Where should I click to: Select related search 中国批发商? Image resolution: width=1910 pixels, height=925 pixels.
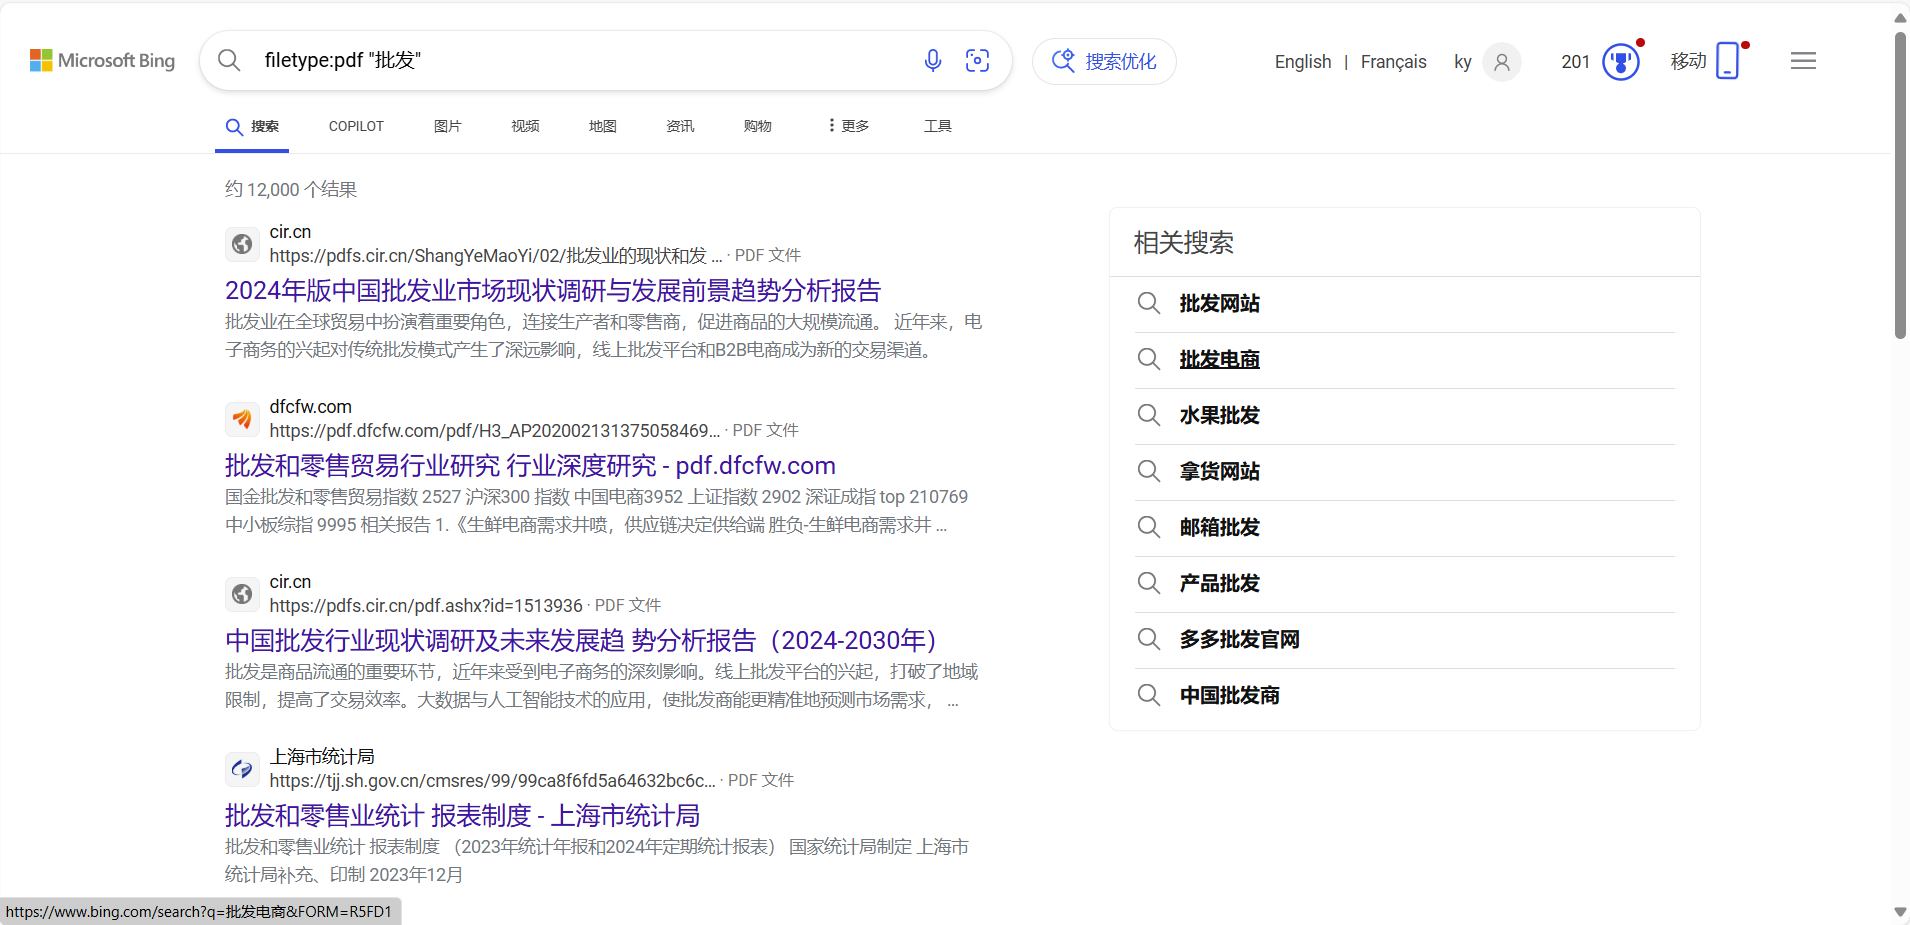[x=1229, y=696]
